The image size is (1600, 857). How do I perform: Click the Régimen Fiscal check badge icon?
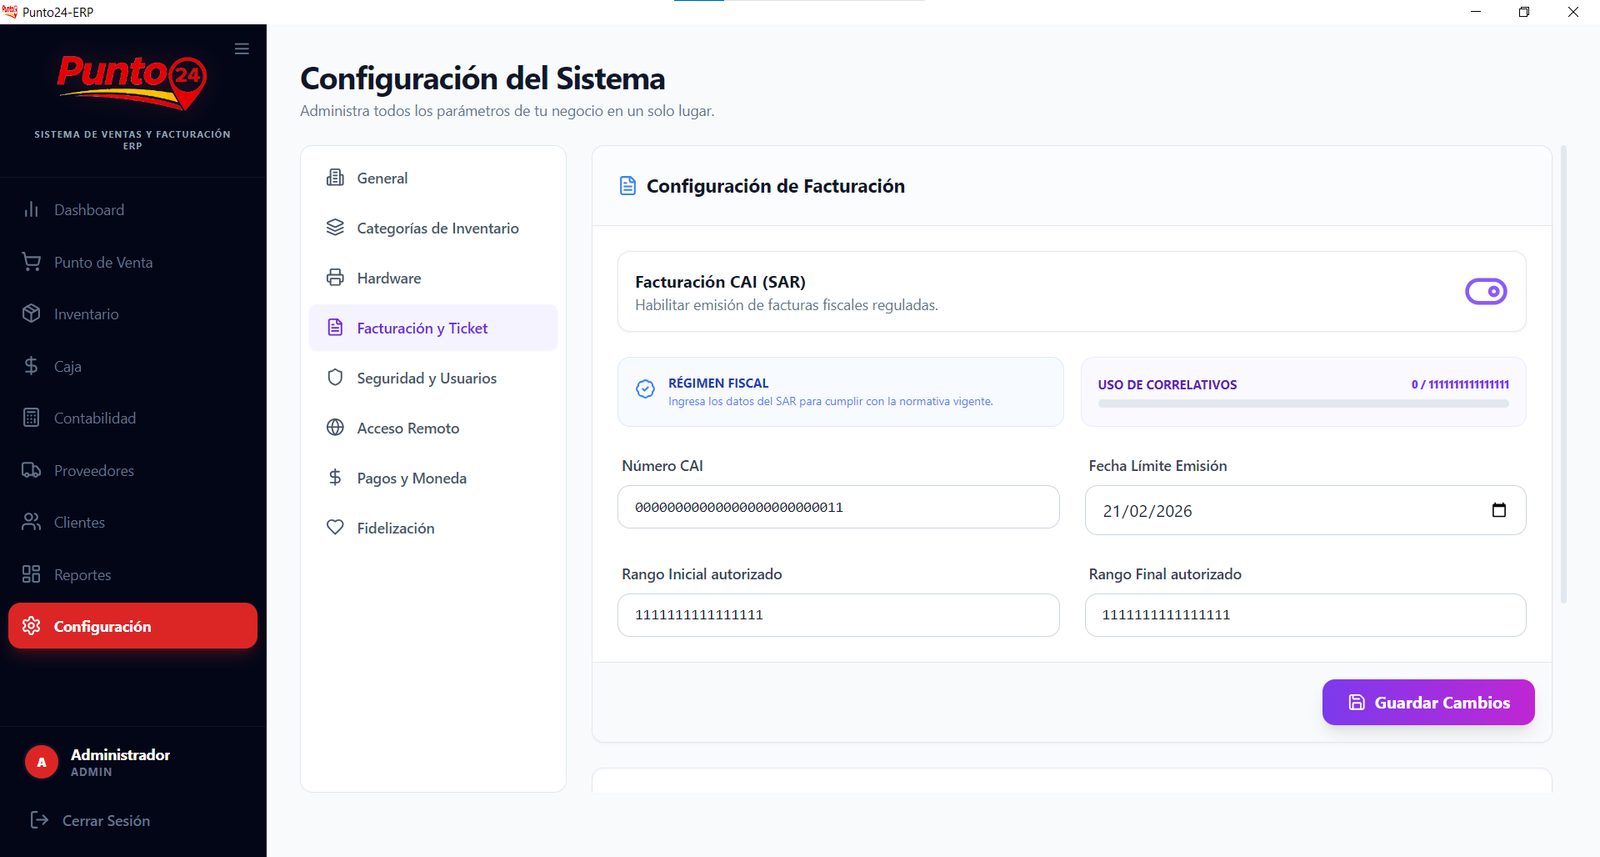click(x=646, y=389)
